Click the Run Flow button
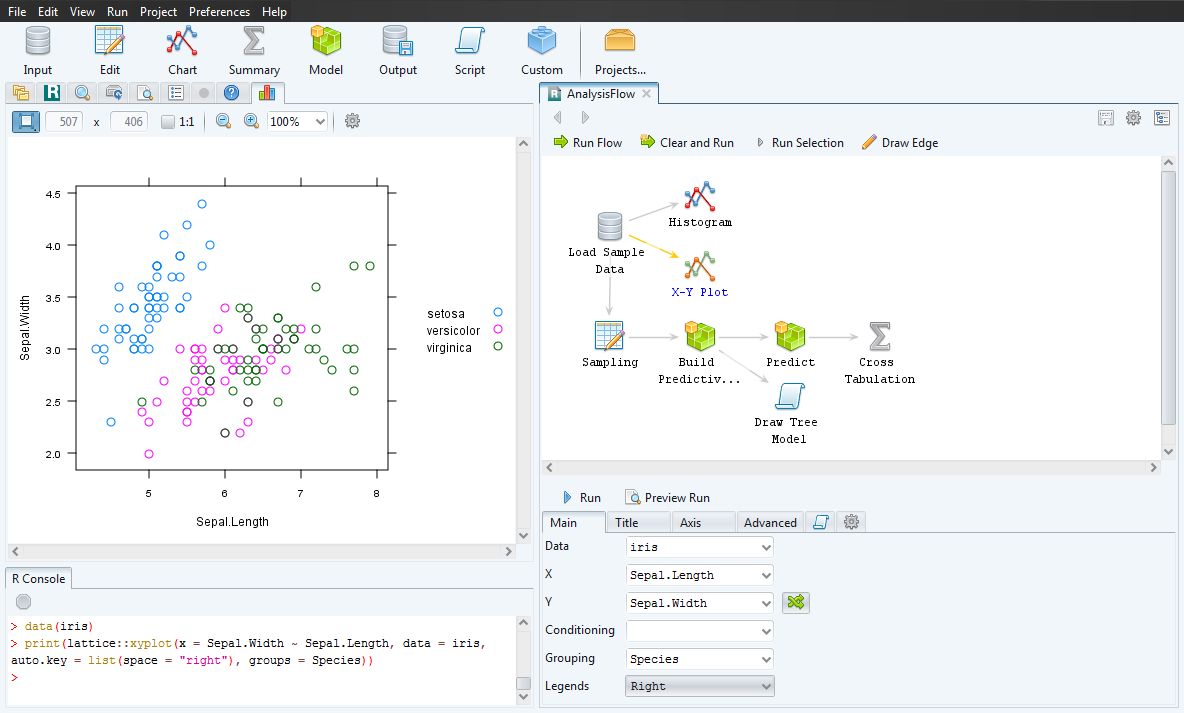The image size is (1184, 713). [x=588, y=142]
